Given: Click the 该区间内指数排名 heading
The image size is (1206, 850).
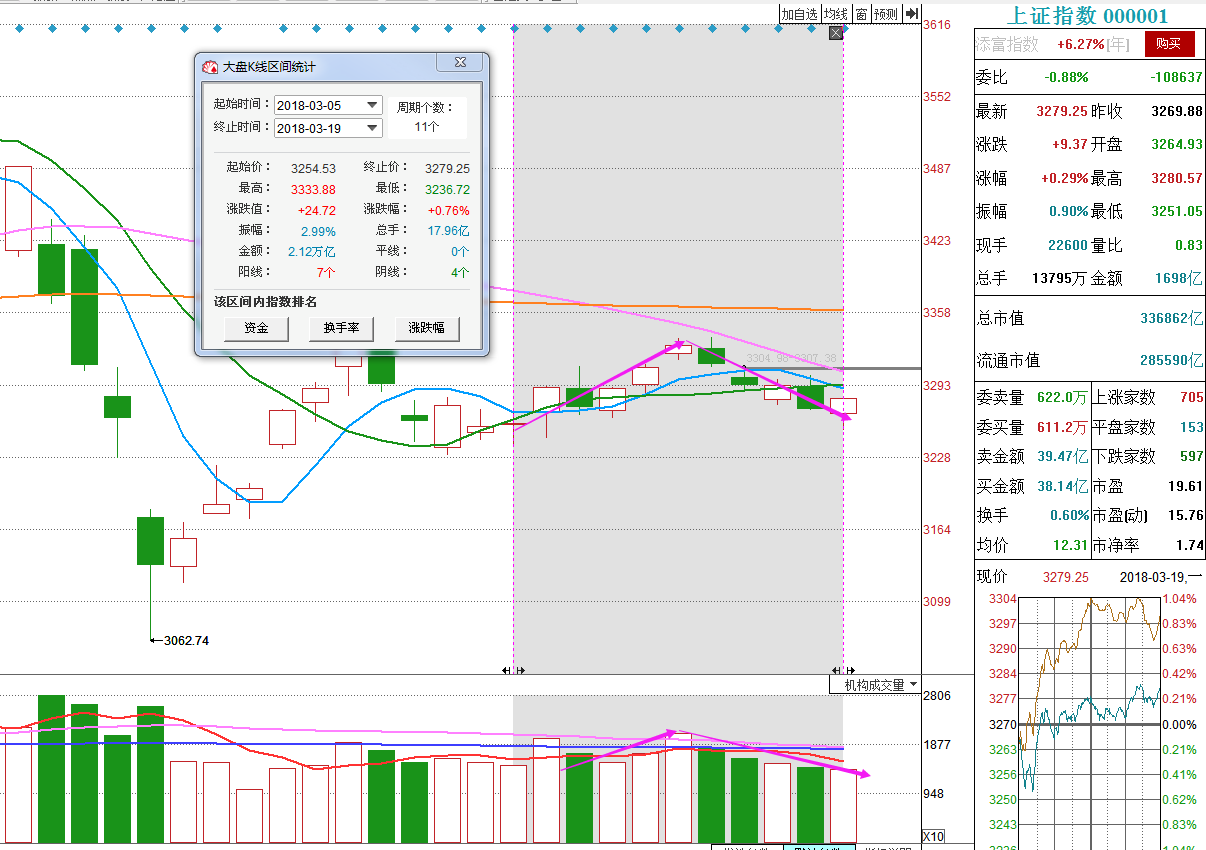Looking at the screenshot, I should 265,302.
